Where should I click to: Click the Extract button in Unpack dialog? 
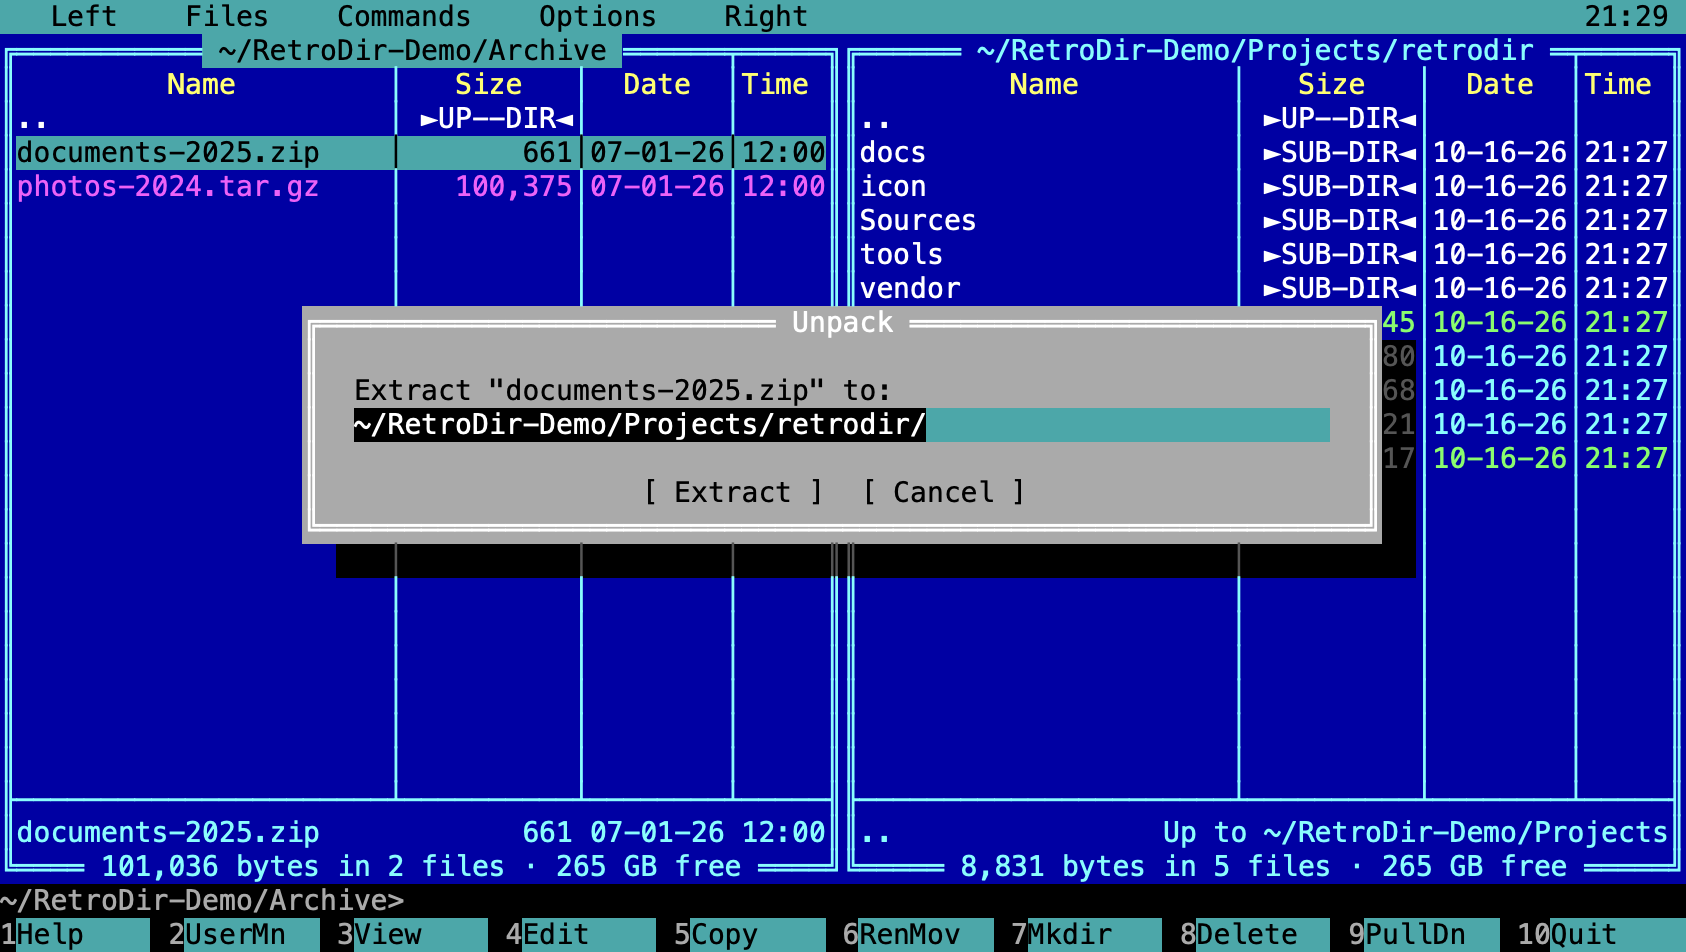tap(733, 492)
